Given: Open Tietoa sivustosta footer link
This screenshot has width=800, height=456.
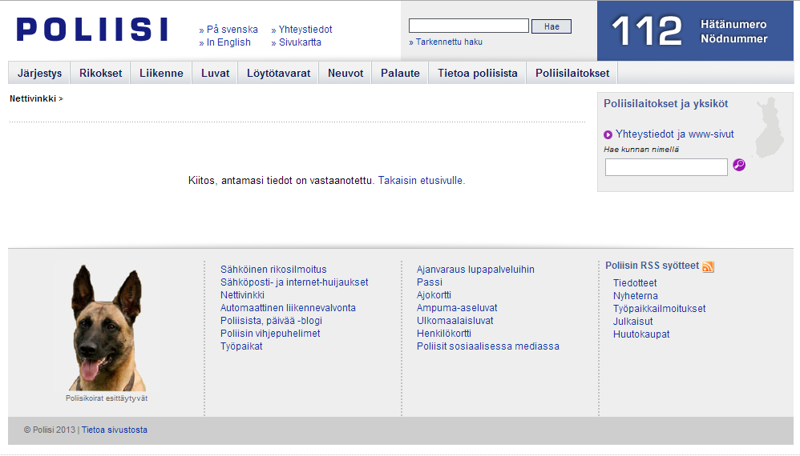Looking at the screenshot, I should click(115, 429).
